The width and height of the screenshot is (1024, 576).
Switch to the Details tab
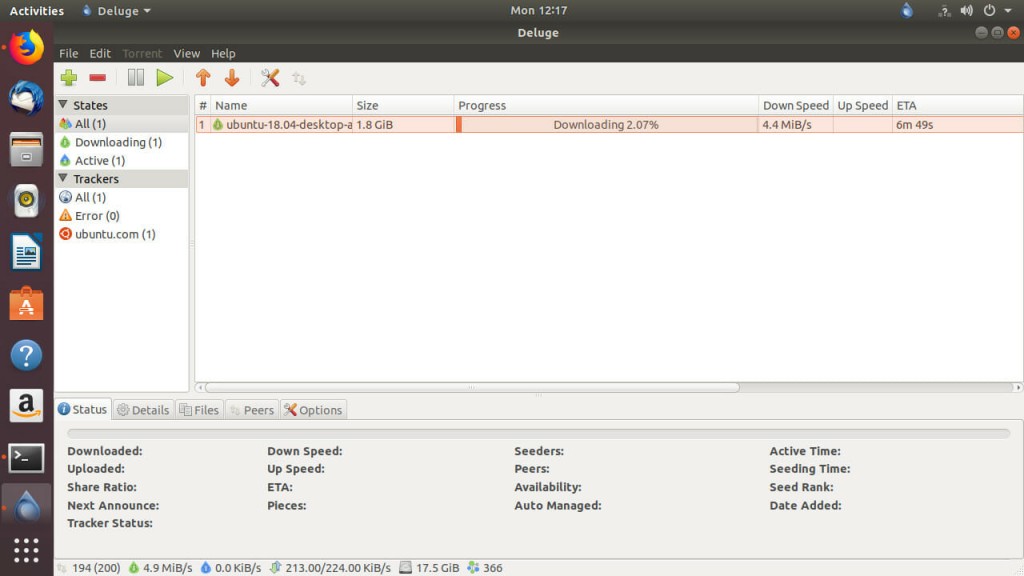coord(143,409)
